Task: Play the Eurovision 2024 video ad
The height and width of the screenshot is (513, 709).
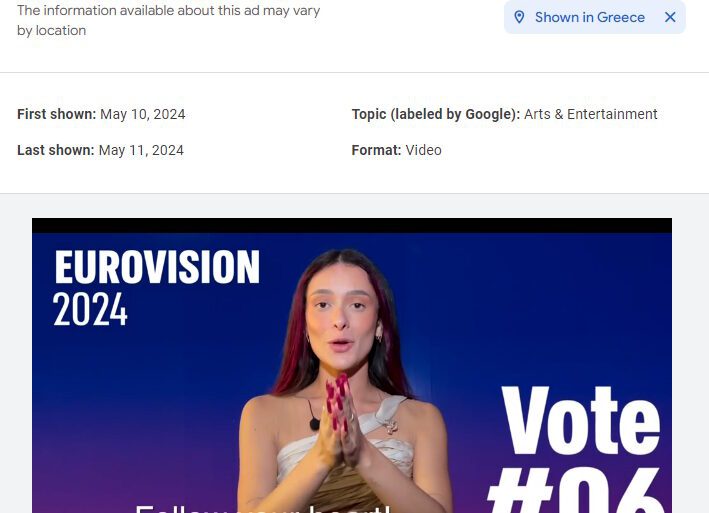Action: (352, 365)
